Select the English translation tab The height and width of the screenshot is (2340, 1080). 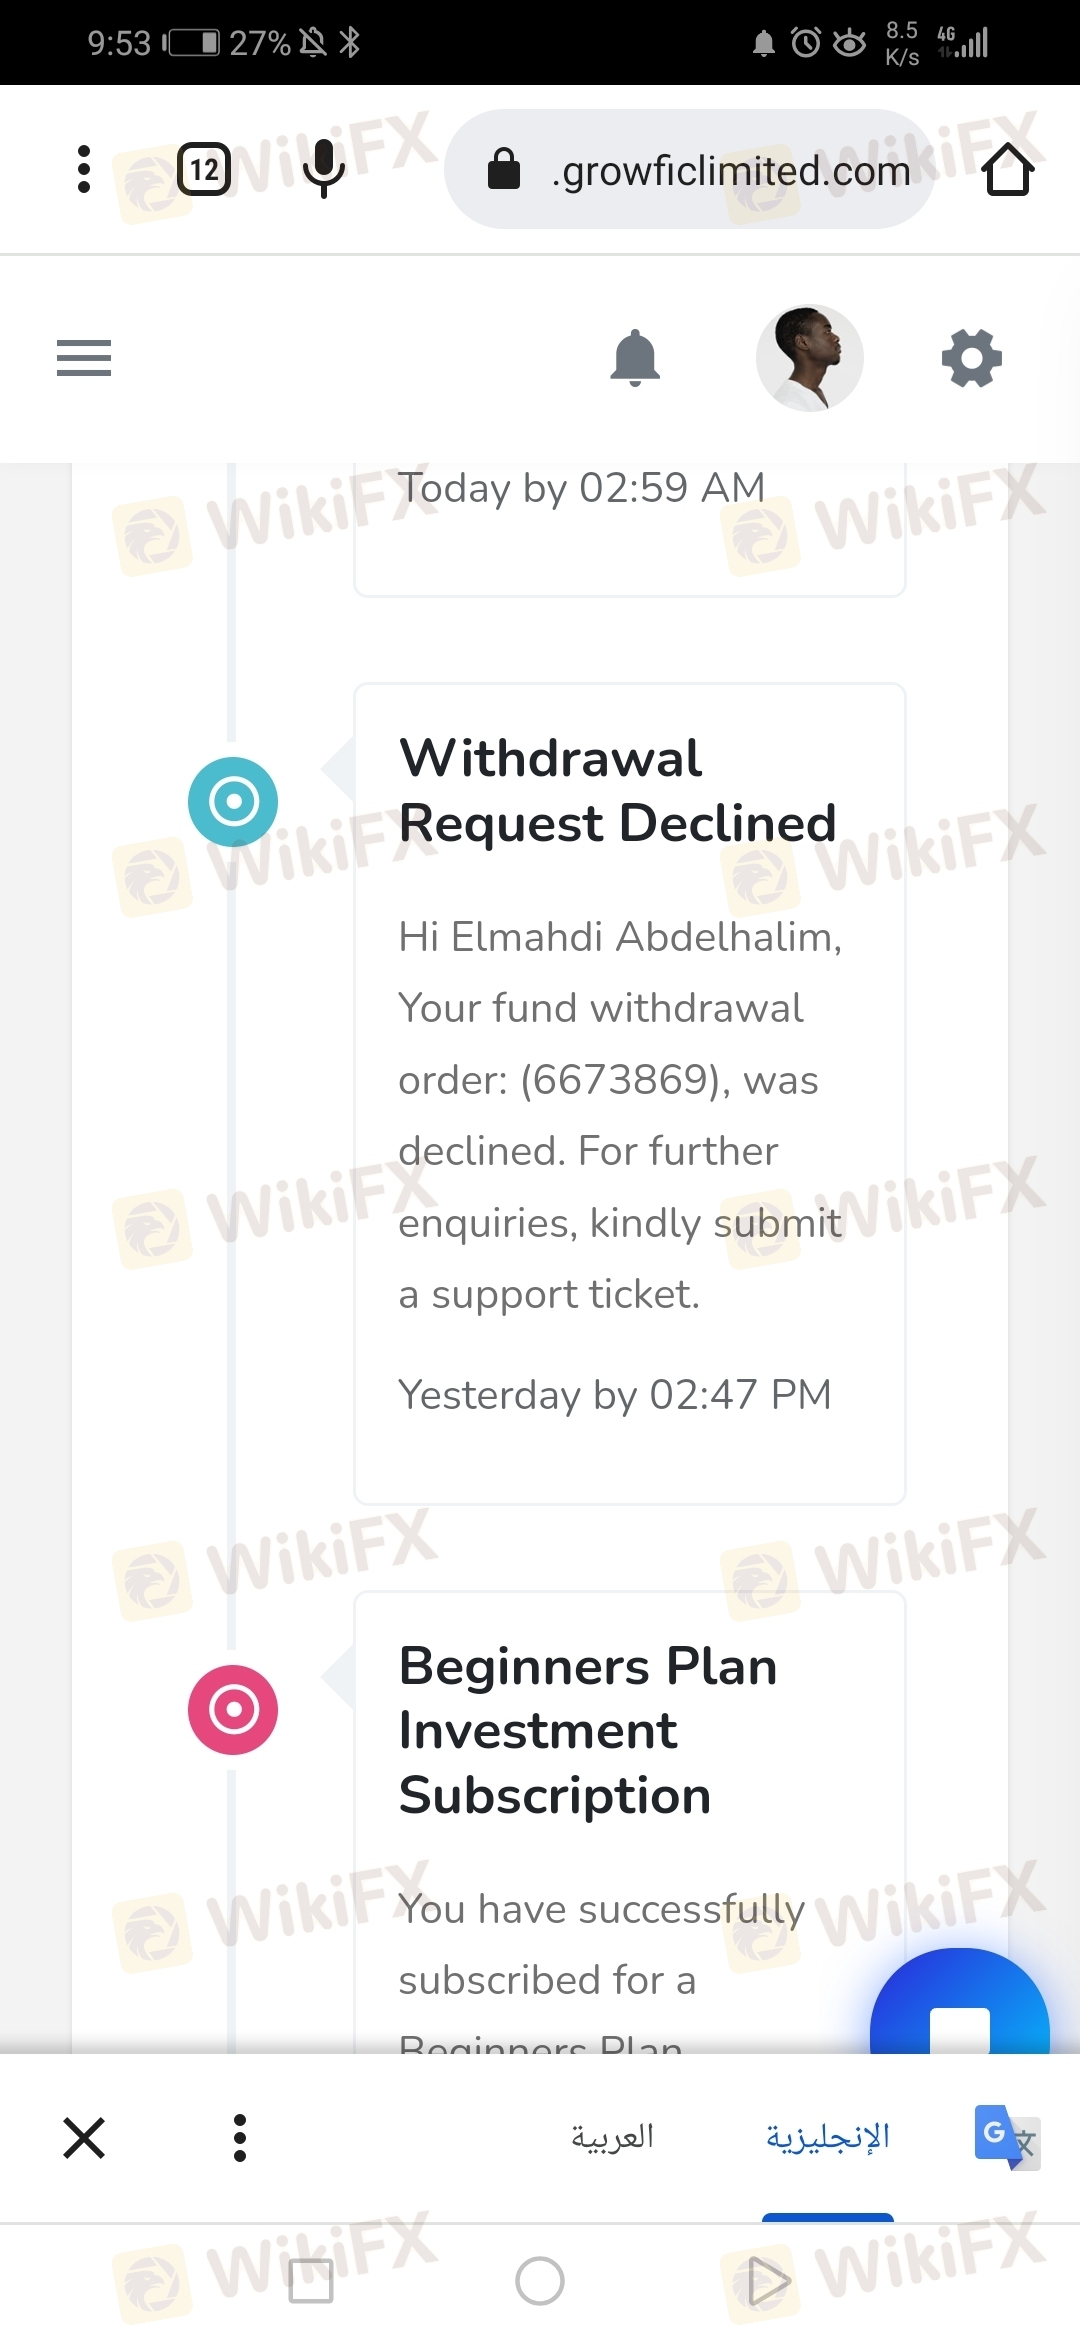[x=827, y=2137]
